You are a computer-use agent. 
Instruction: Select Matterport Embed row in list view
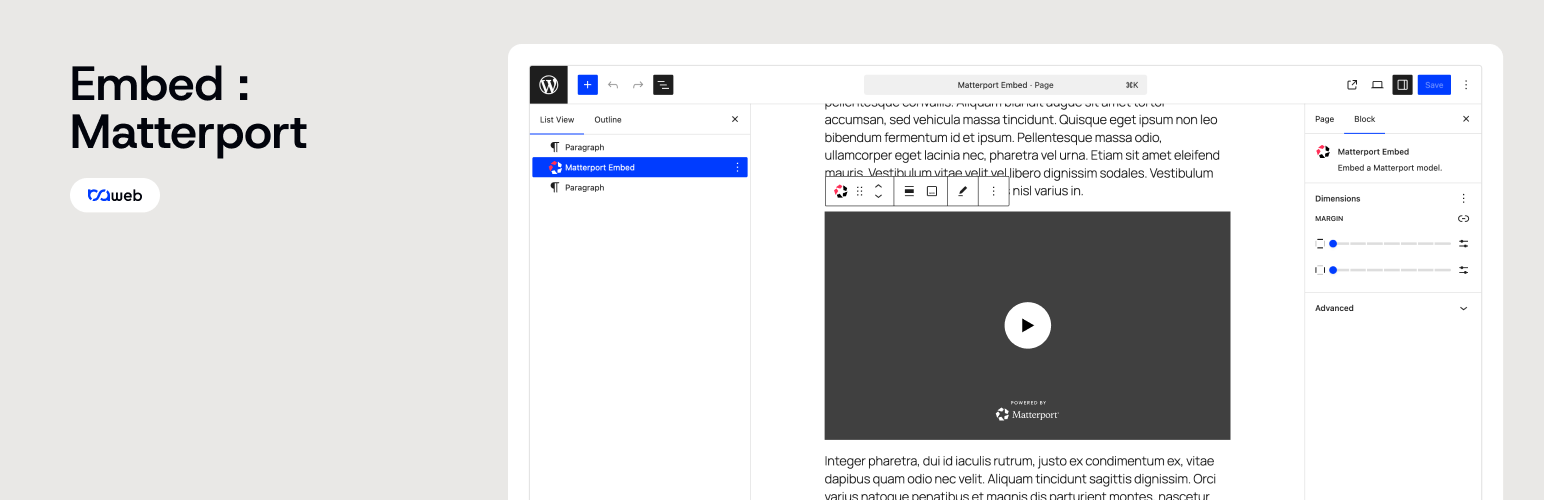(640, 167)
